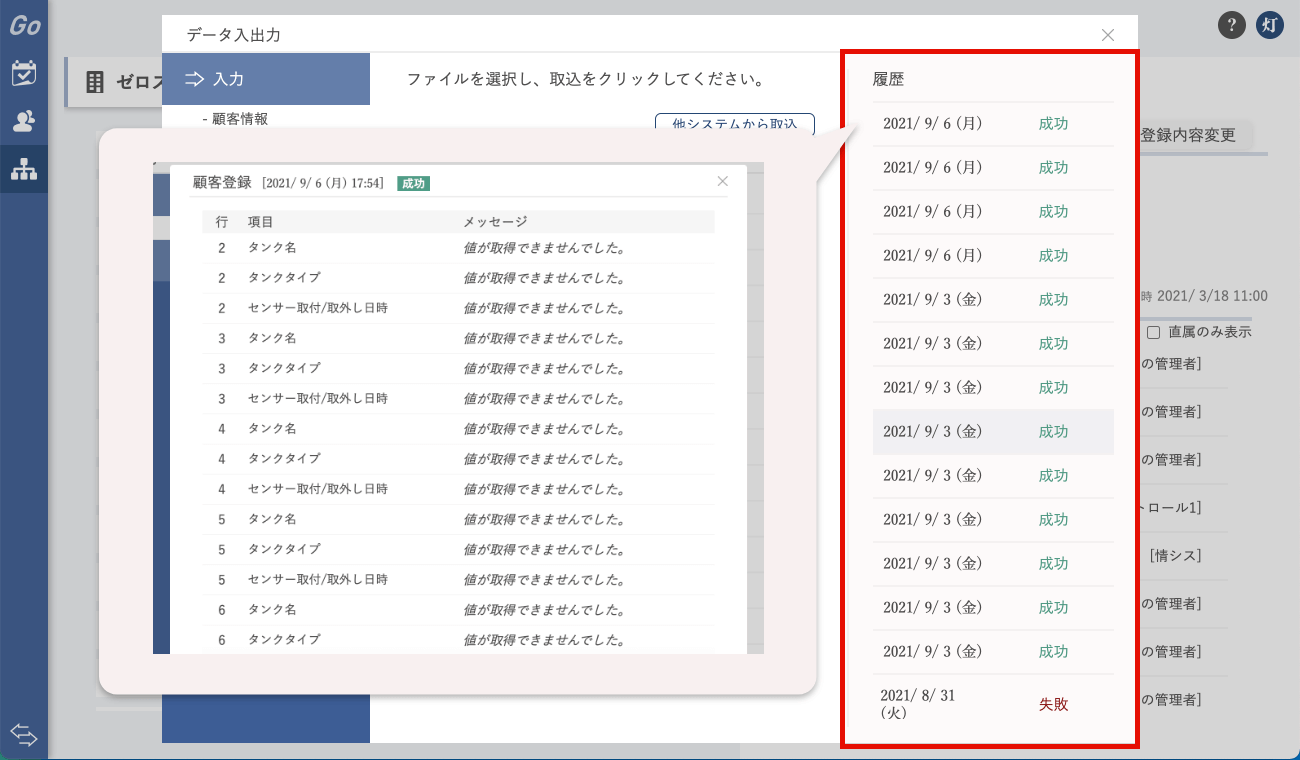Click the Go logo in sidebar
Screen dimensions: 1300x760
pyautogui.click(x=24, y=26)
